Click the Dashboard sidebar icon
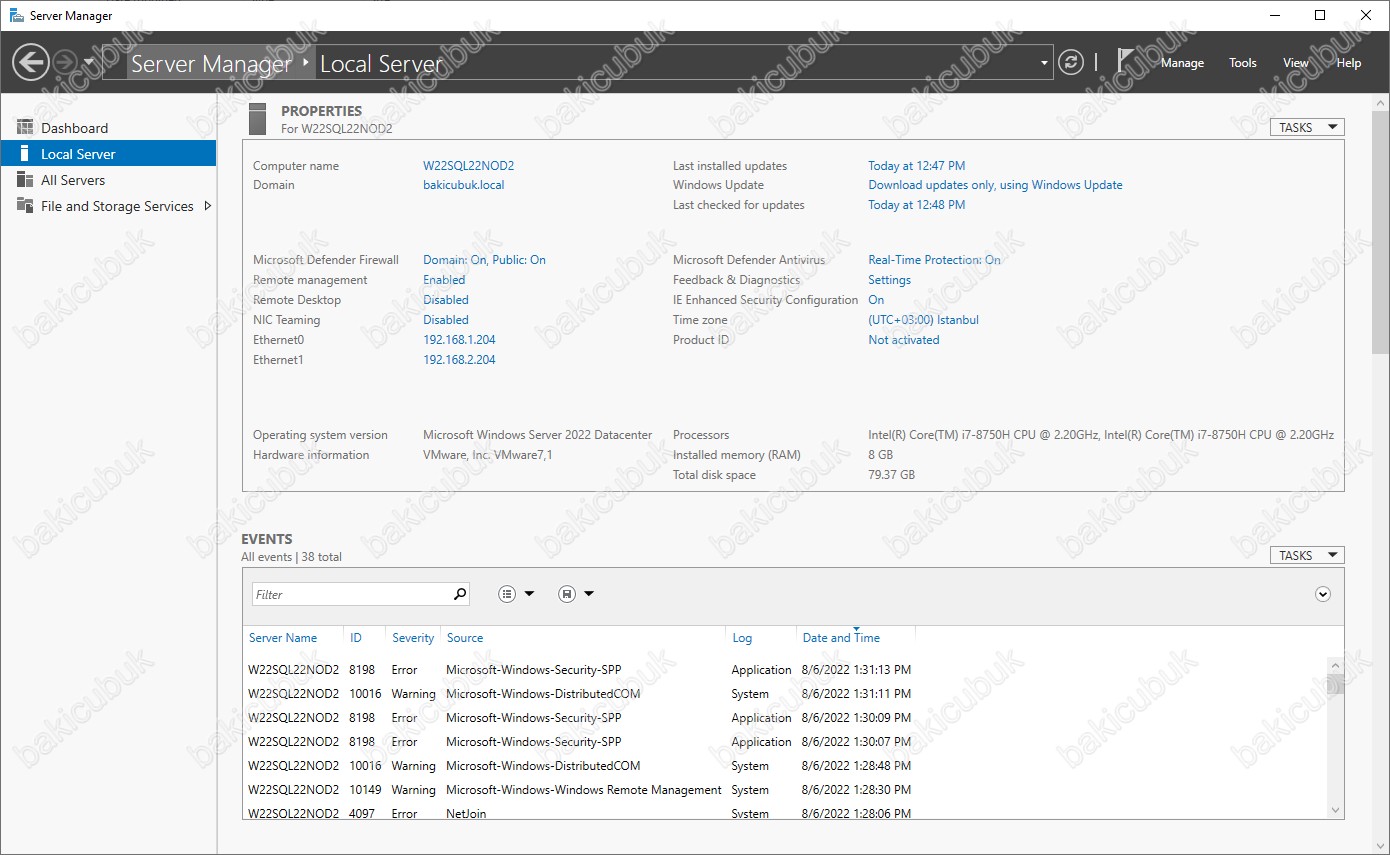The width and height of the screenshot is (1390, 855). tap(25, 127)
